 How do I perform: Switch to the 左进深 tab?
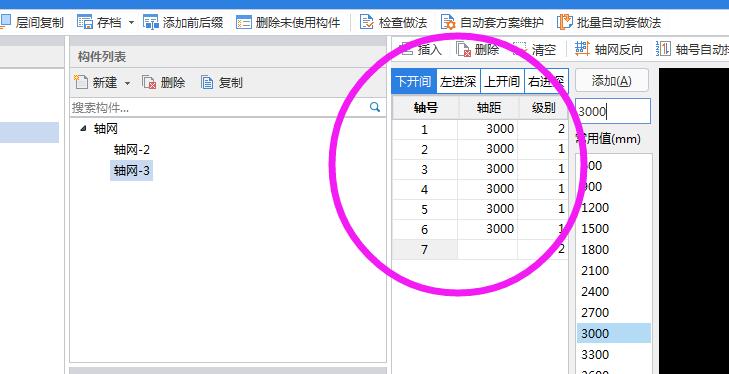coord(458,82)
